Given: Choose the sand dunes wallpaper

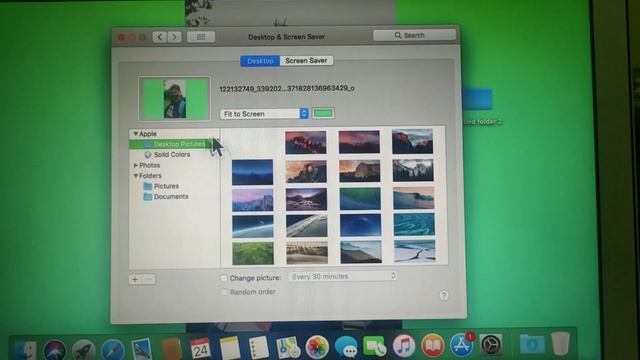Looking at the screenshot, I should [307, 252].
